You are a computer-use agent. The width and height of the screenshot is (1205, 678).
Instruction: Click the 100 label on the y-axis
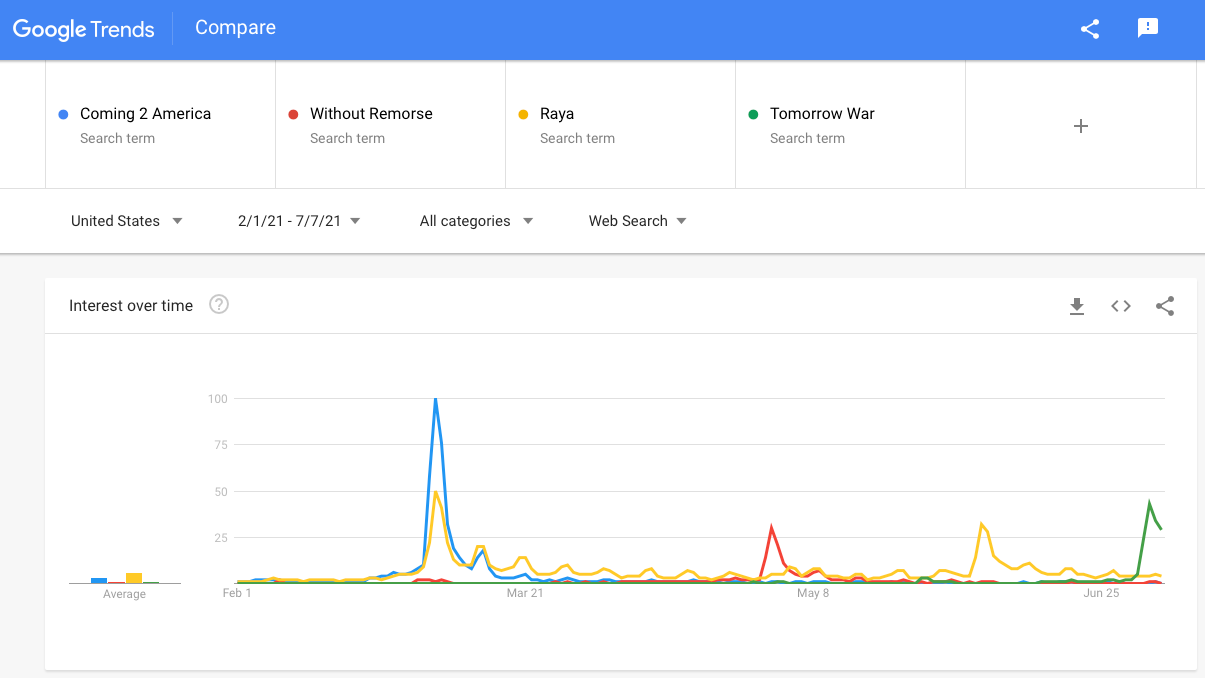pos(217,399)
